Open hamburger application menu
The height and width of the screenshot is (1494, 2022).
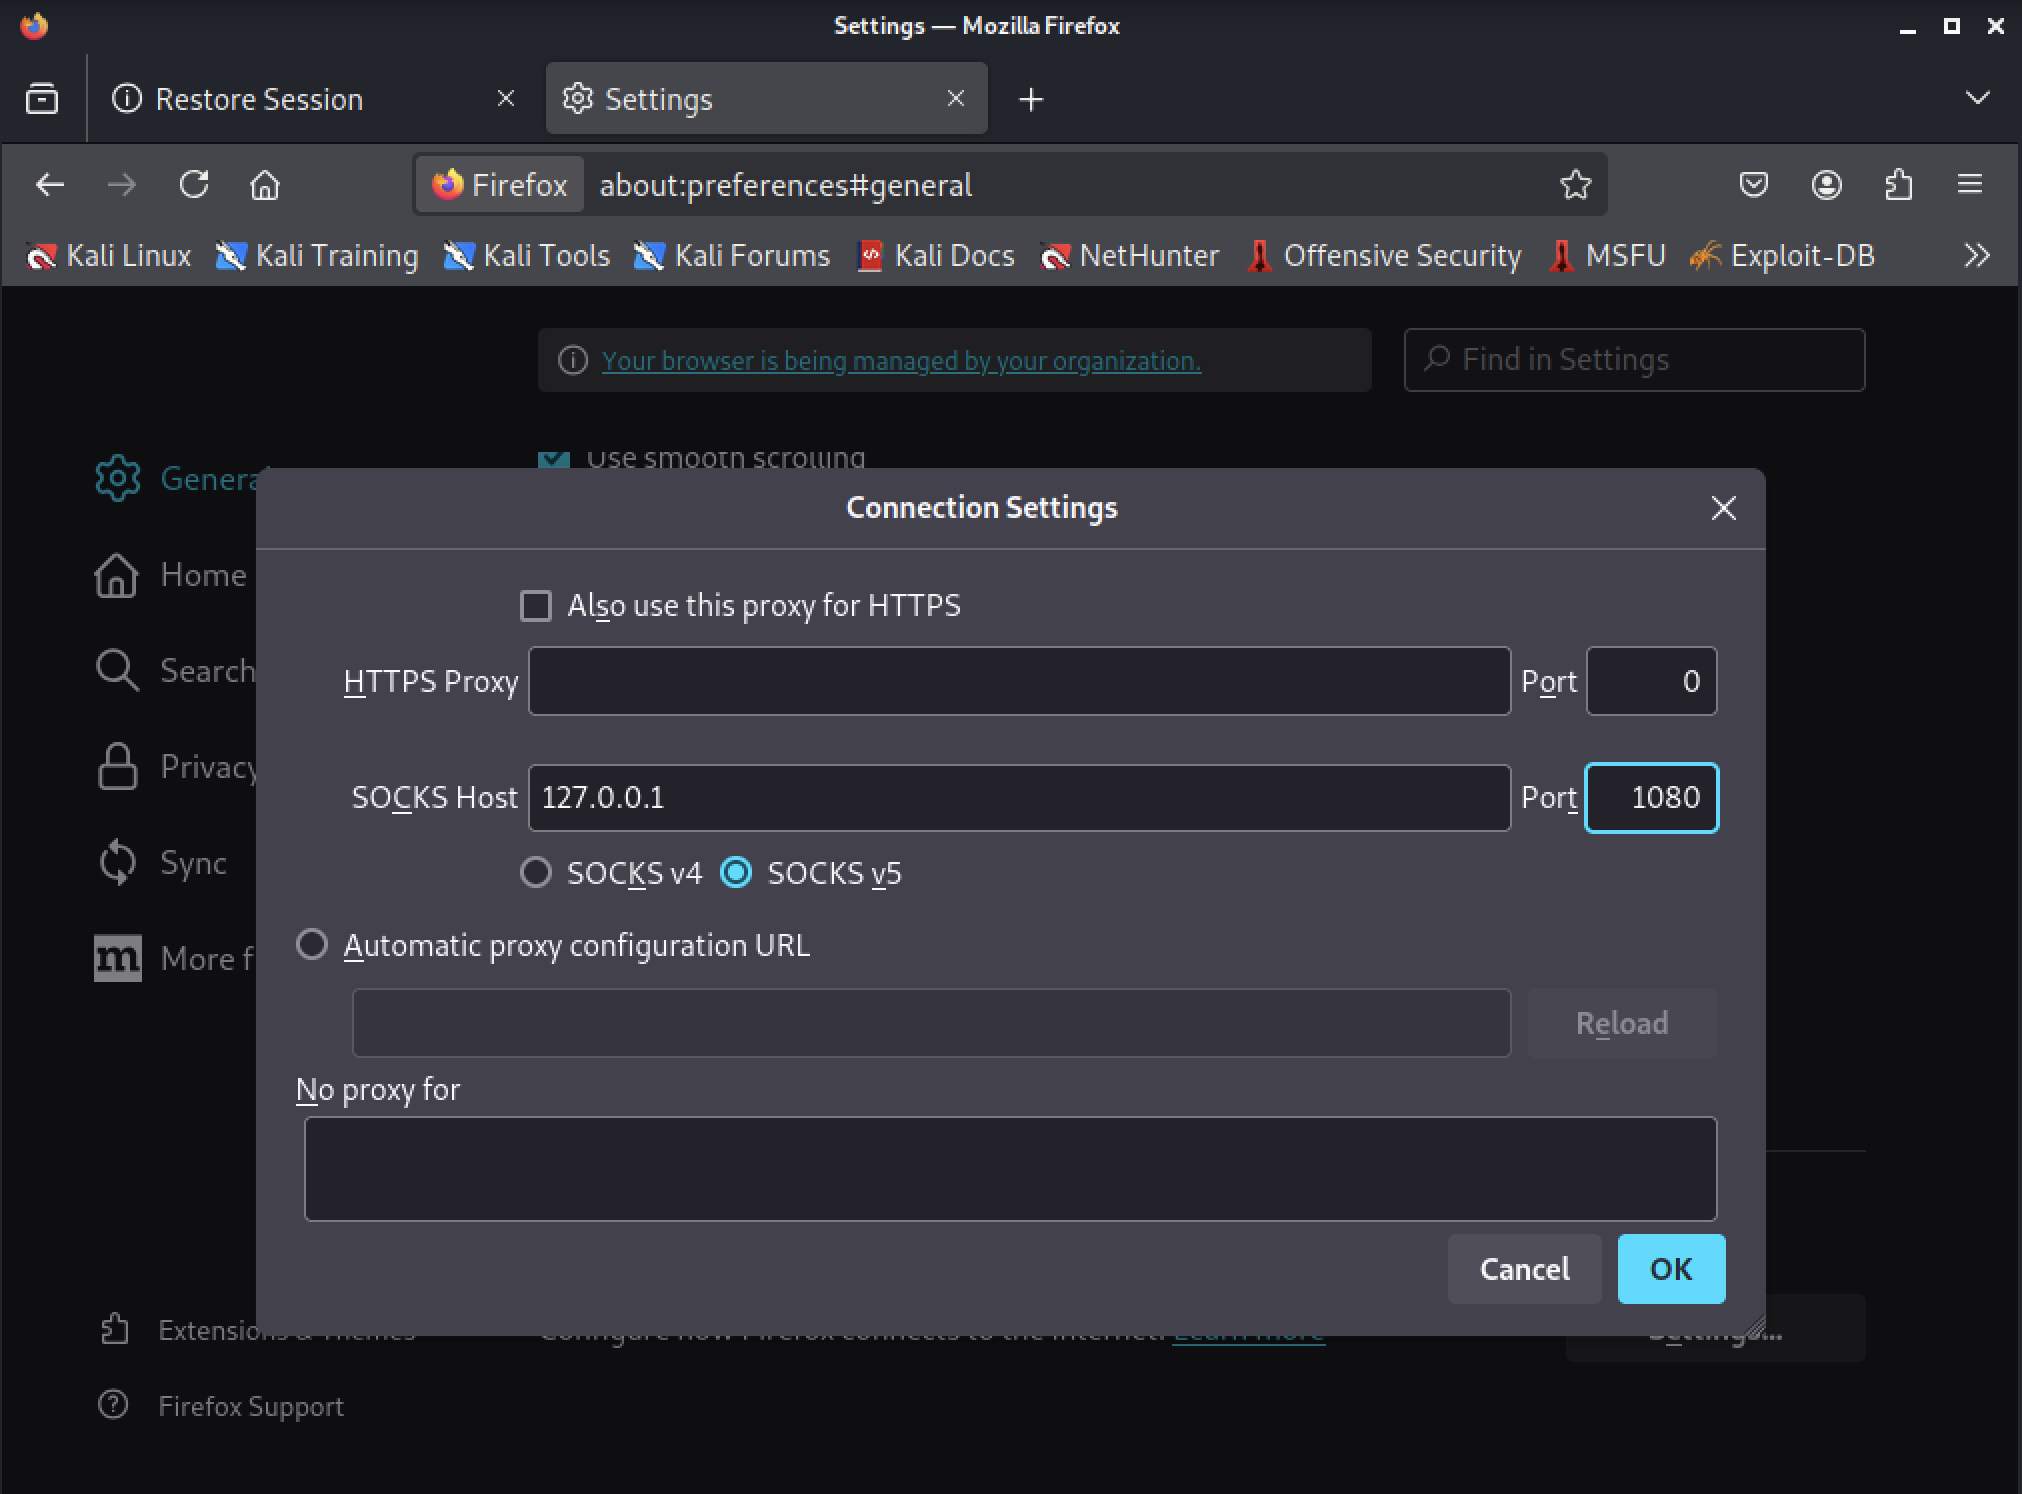pos(1969,185)
